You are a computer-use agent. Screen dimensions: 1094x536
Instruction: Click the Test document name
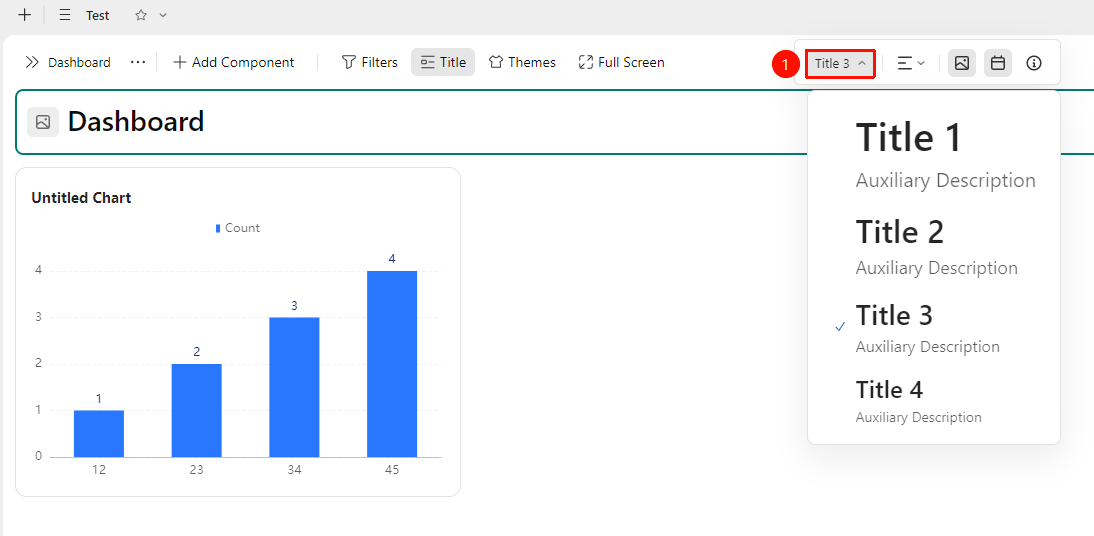click(98, 15)
